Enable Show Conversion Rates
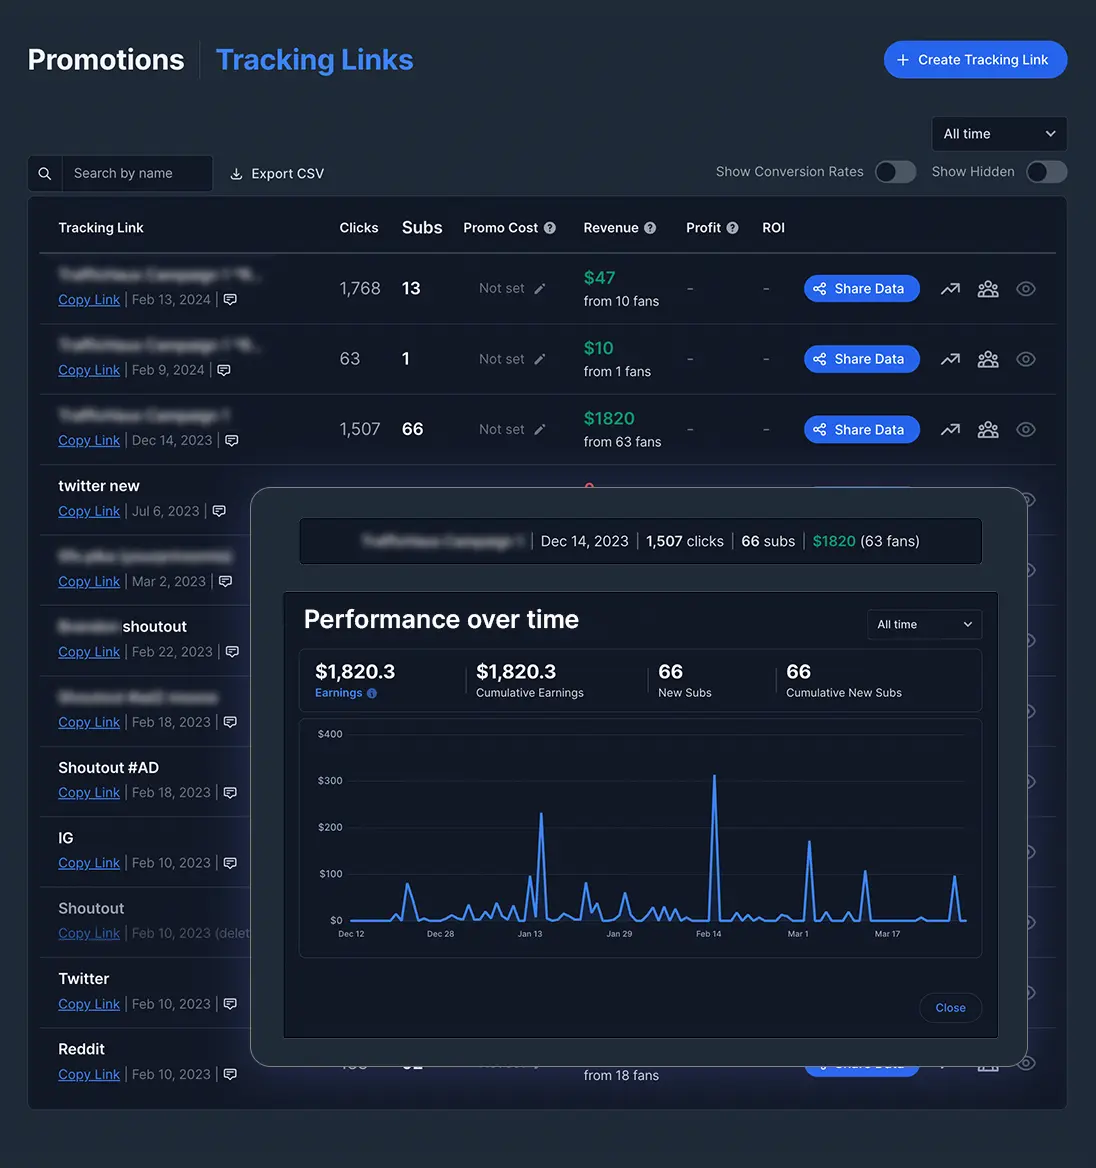The image size is (1096, 1168). pyautogui.click(x=895, y=172)
